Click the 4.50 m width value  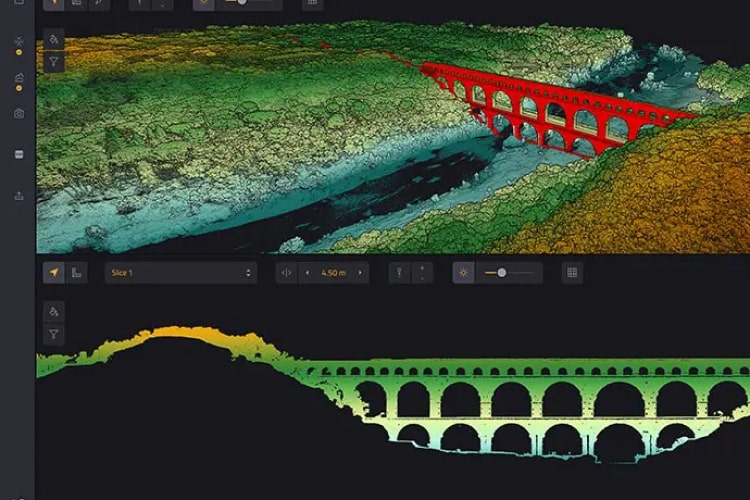[333, 273]
